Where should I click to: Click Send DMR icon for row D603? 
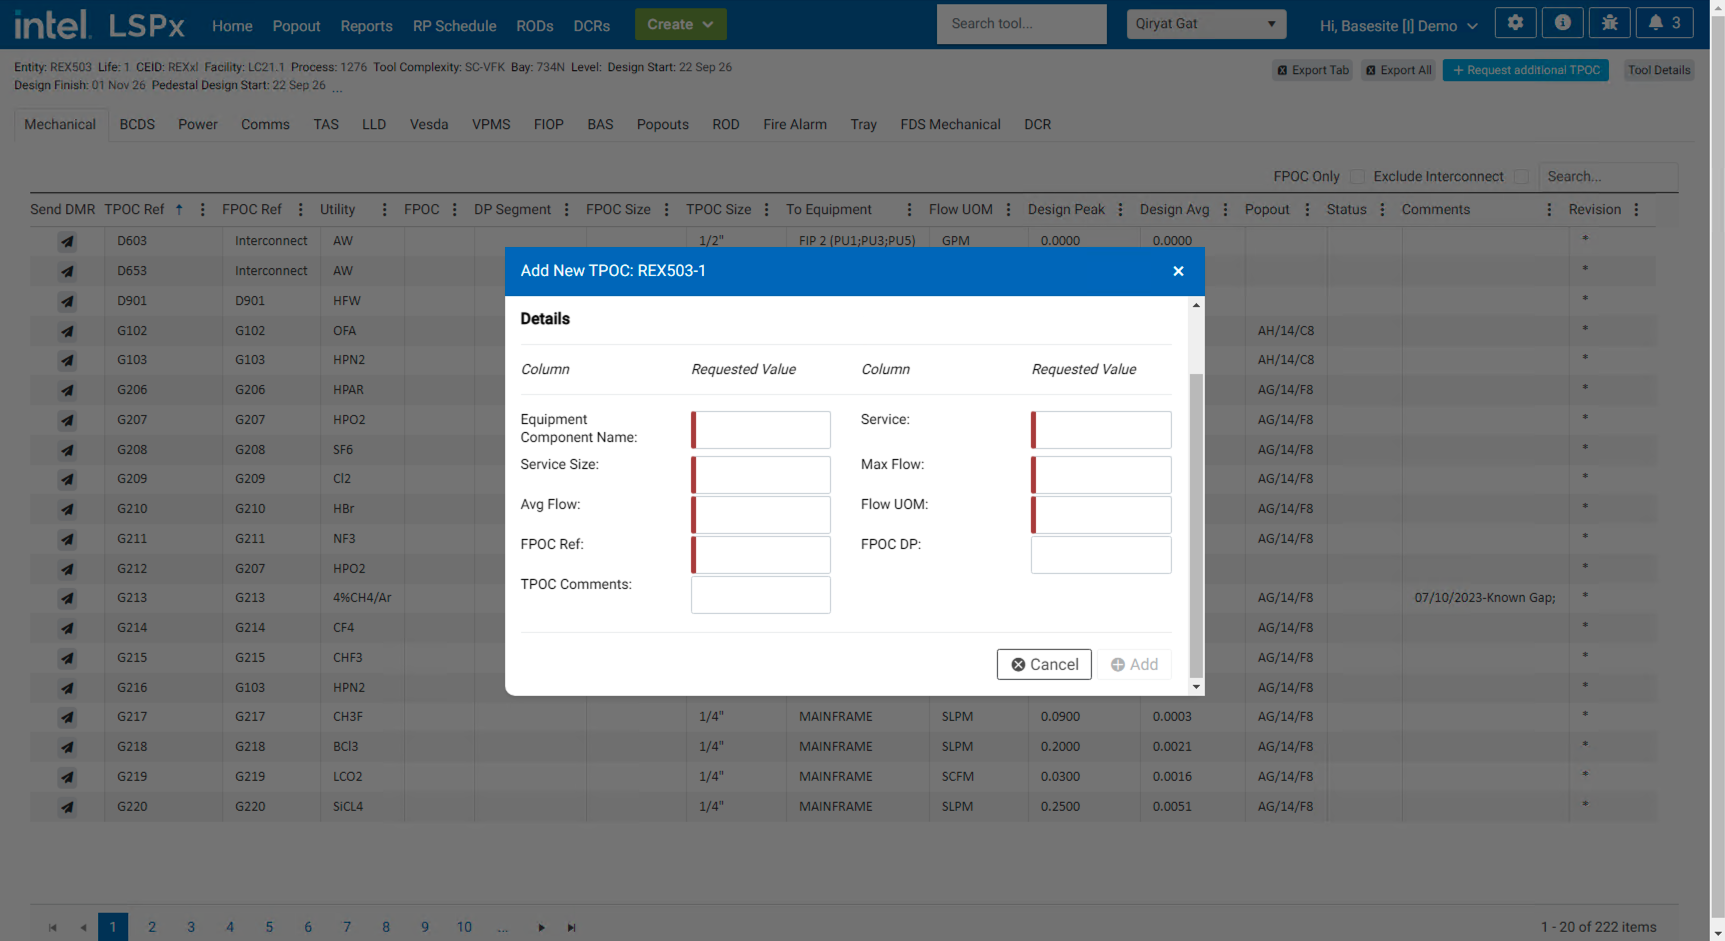[x=67, y=241]
